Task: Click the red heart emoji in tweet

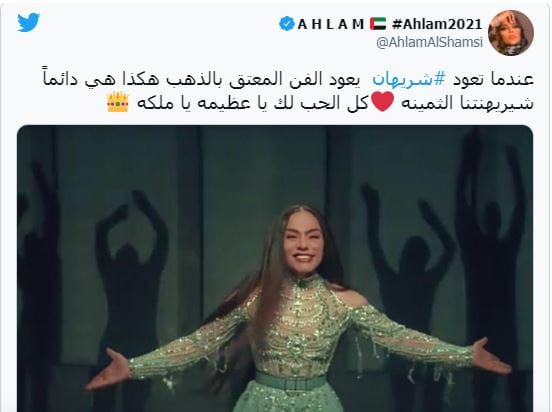Action: click(383, 101)
